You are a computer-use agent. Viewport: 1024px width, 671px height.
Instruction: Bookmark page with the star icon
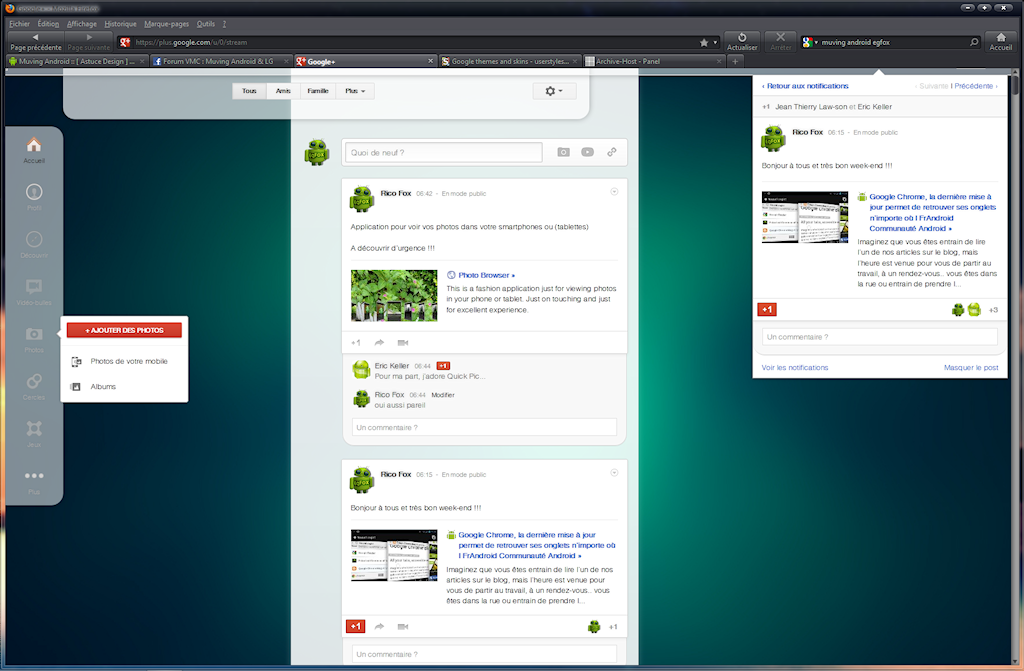tap(703, 42)
